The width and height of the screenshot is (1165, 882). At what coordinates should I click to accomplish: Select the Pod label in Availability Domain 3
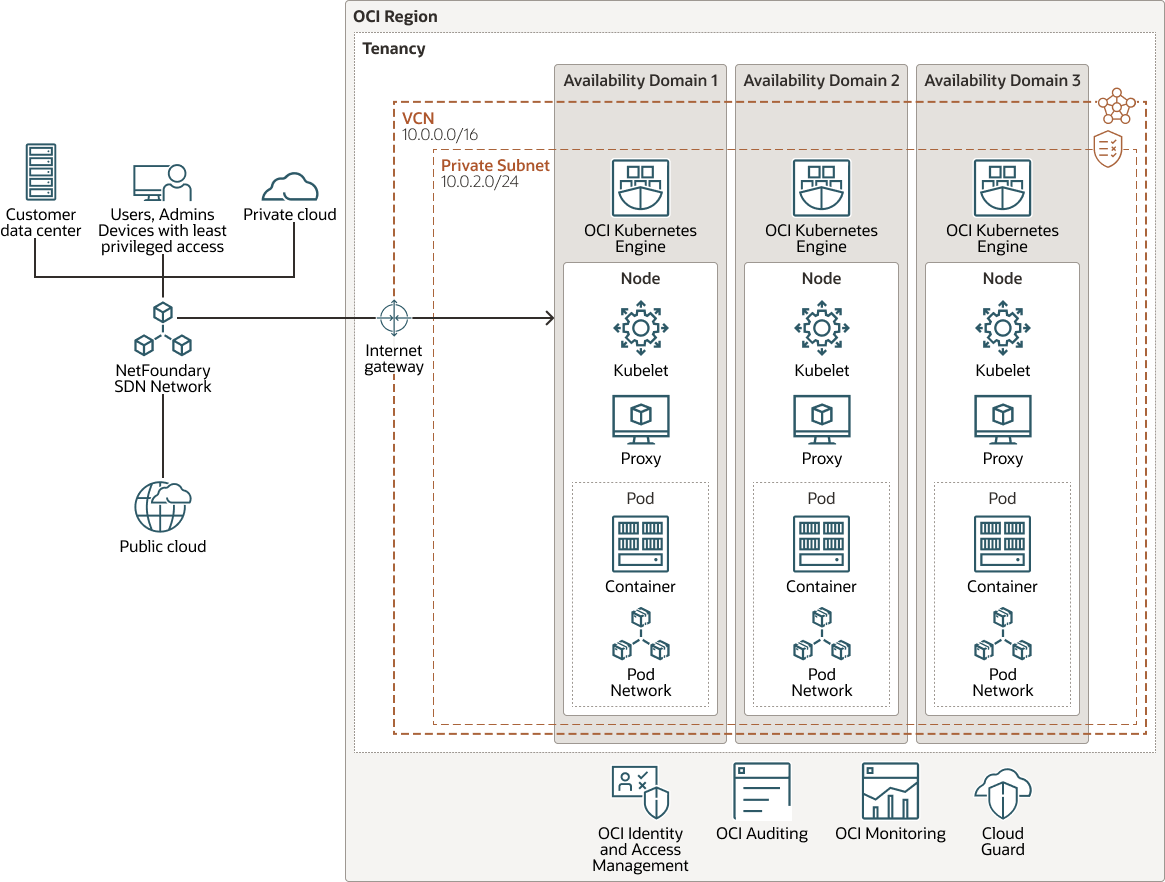(x=1002, y=499)
